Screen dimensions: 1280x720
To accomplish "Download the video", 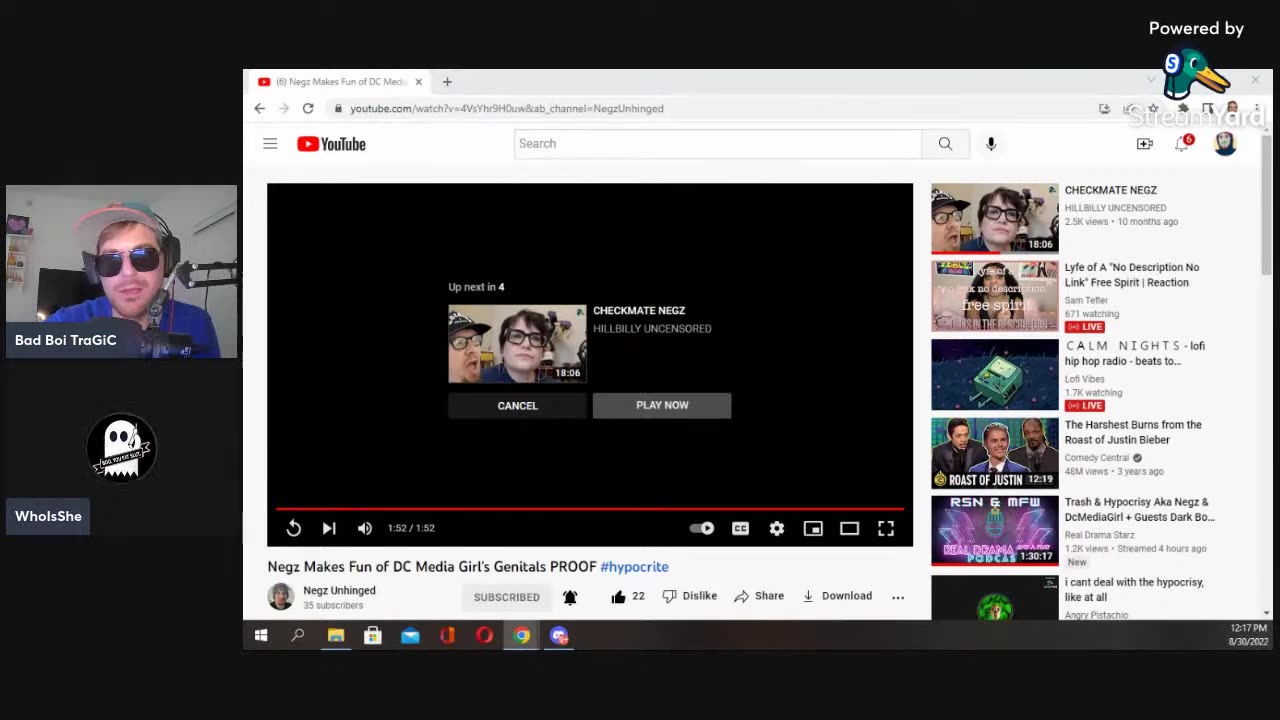I will pyautogui.click(x=837, y=596).
